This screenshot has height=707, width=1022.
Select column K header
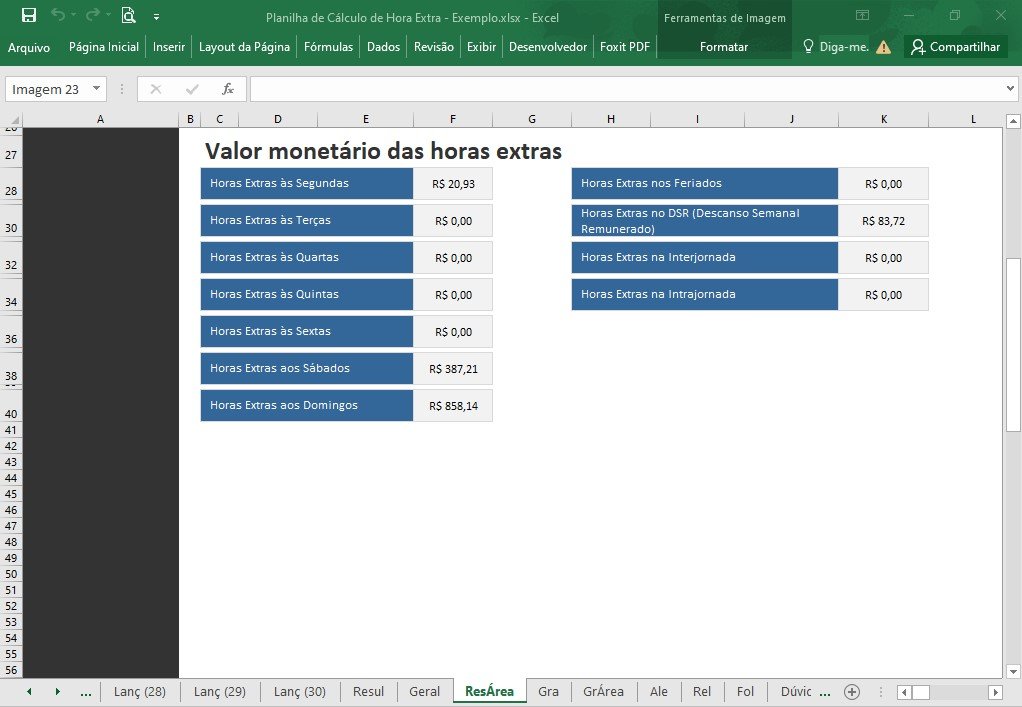(x=884, y=119)
